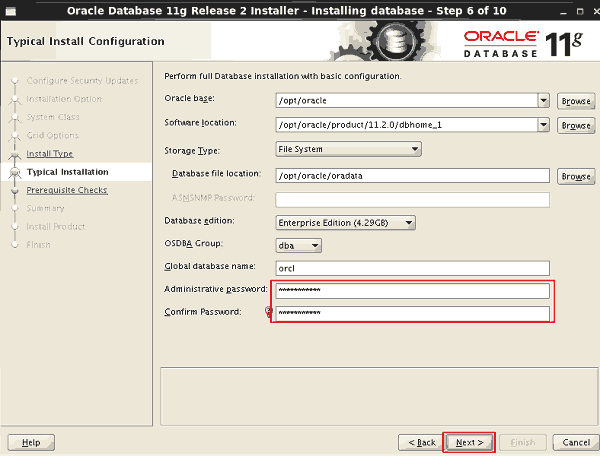The image size is (600, 456).
Task: Browse for Database file location
Action: [x=576, y=176]
